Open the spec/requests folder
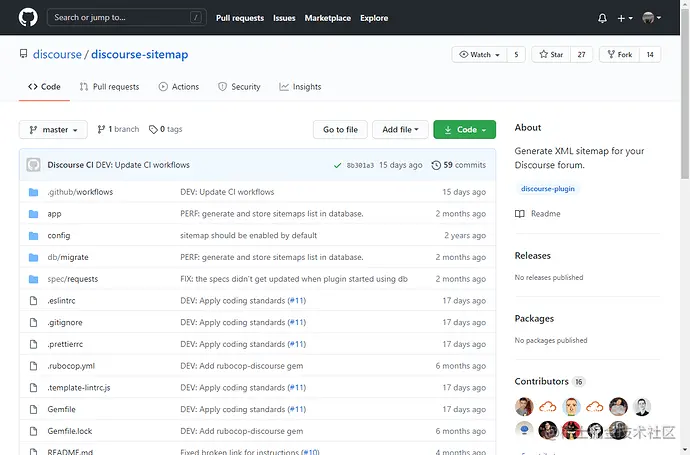Image resolution: width=690 pixels, height=455 pixels. 73,279
